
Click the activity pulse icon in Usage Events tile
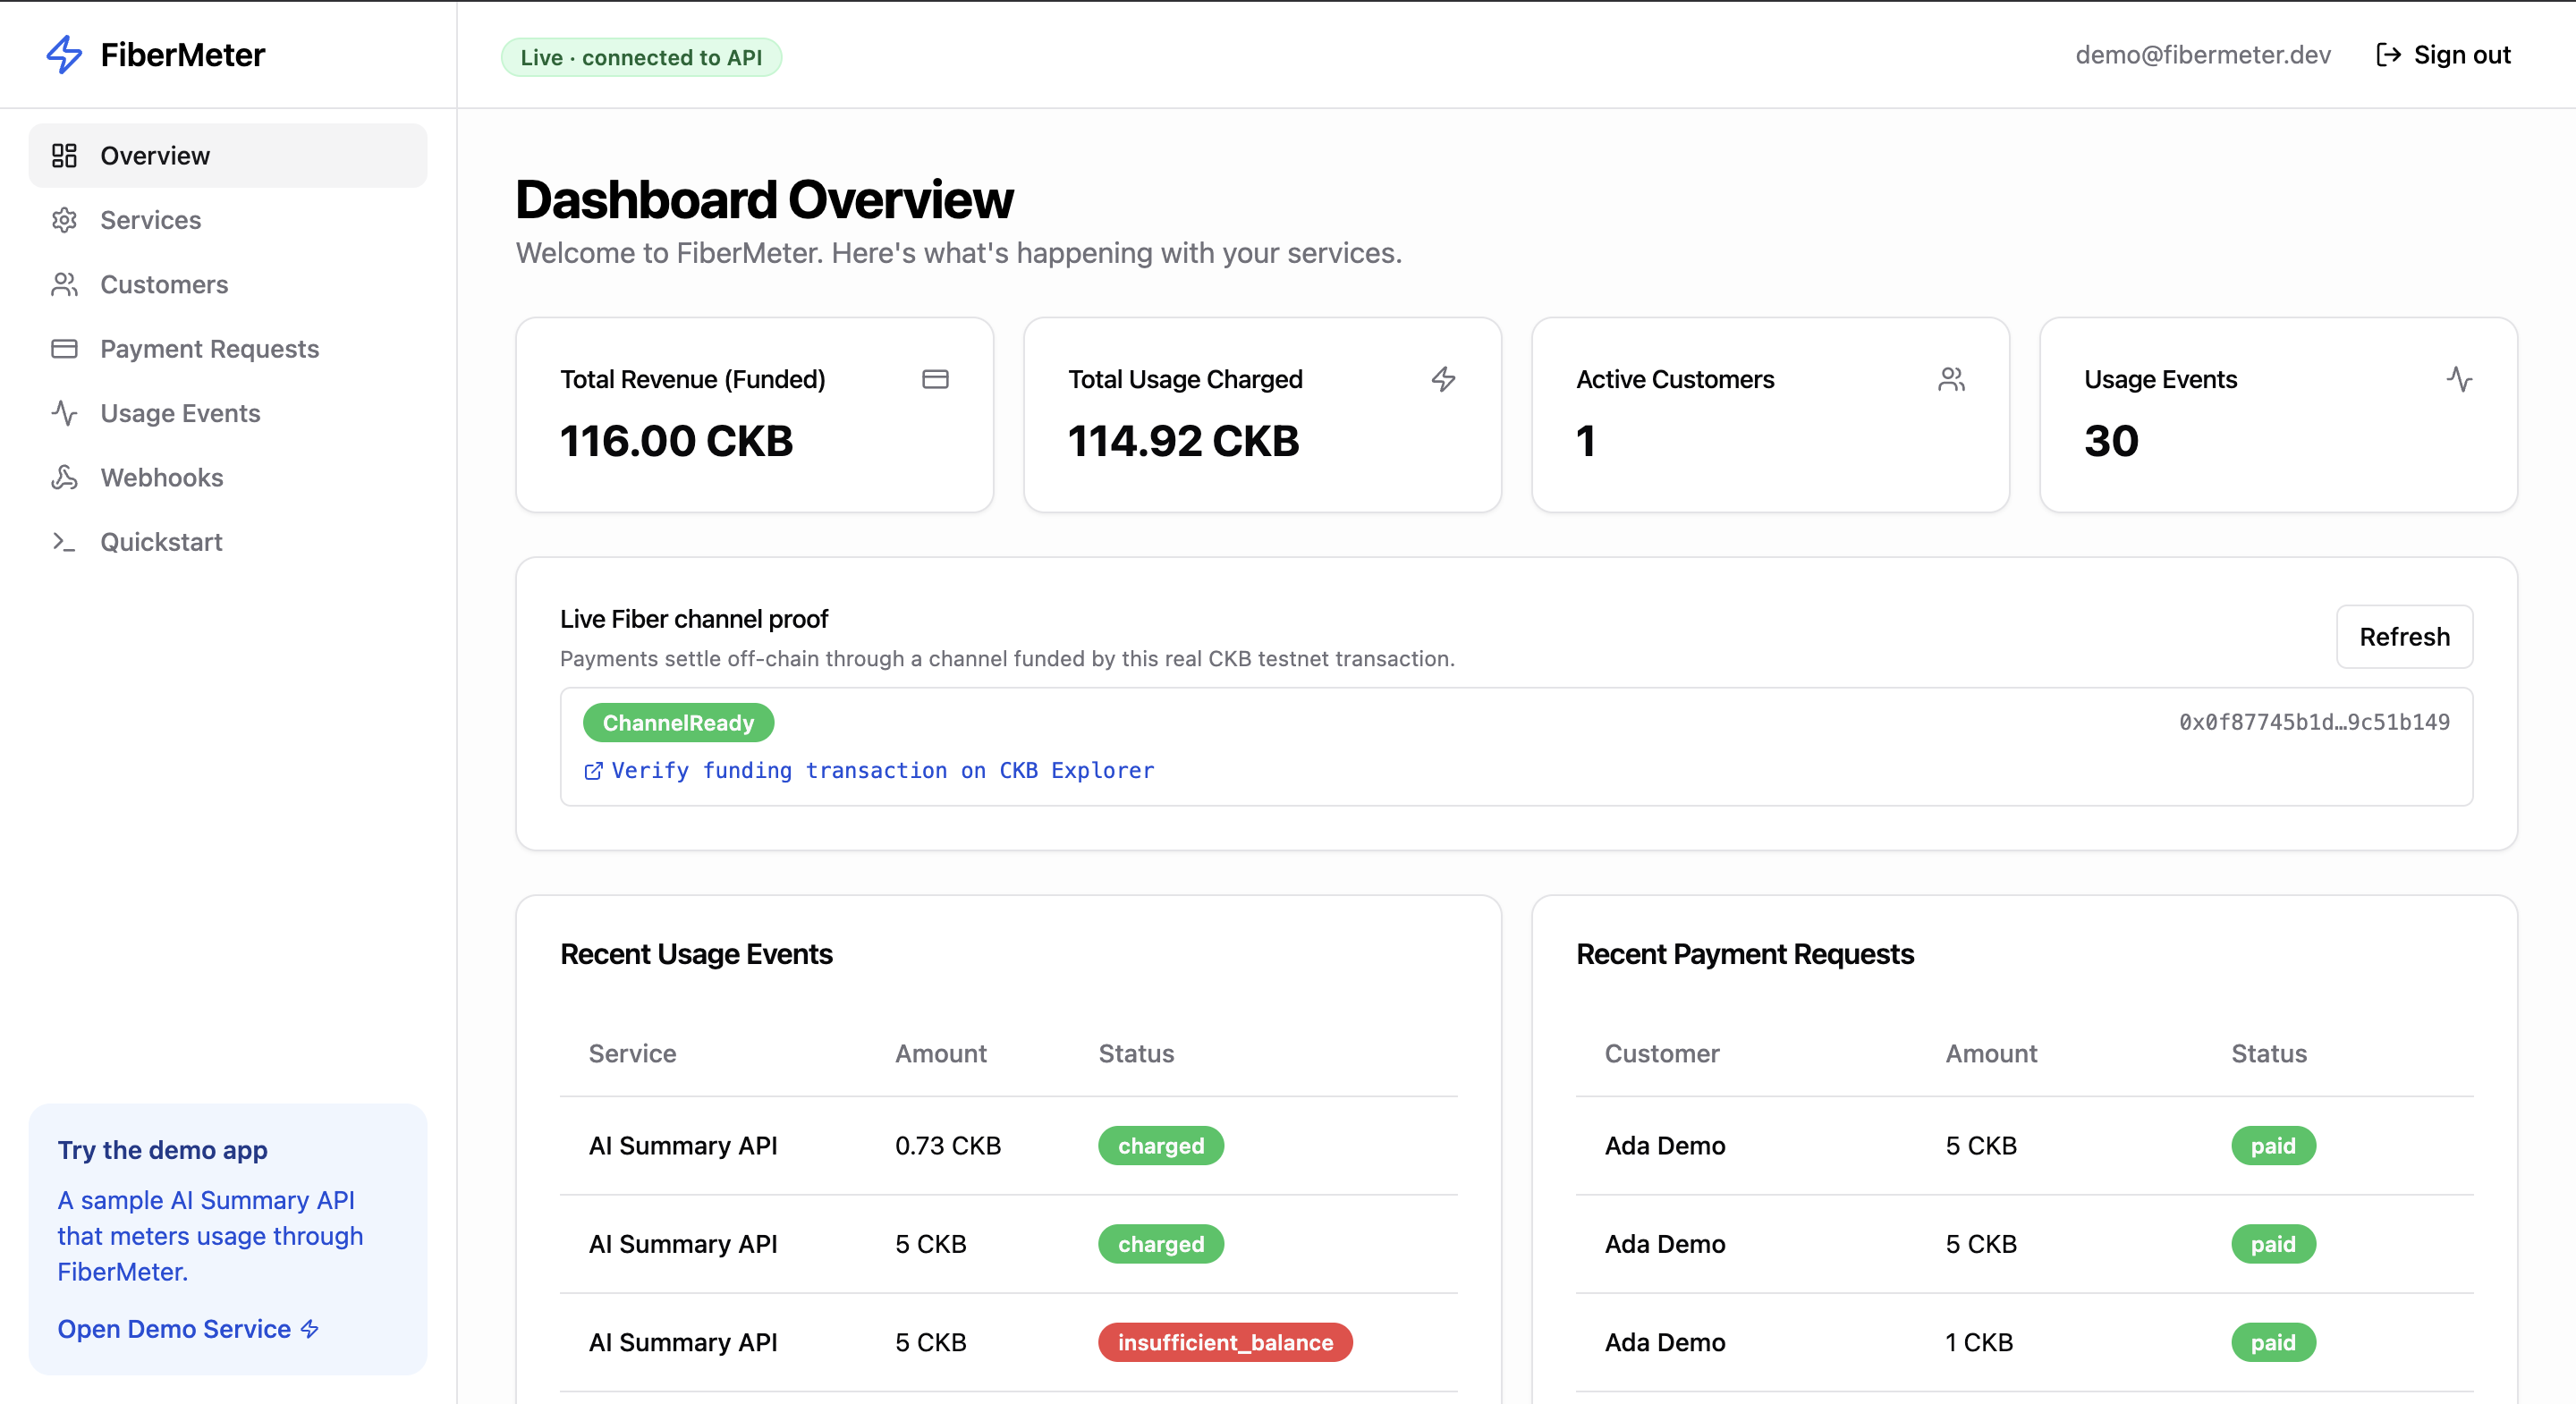2459,379
